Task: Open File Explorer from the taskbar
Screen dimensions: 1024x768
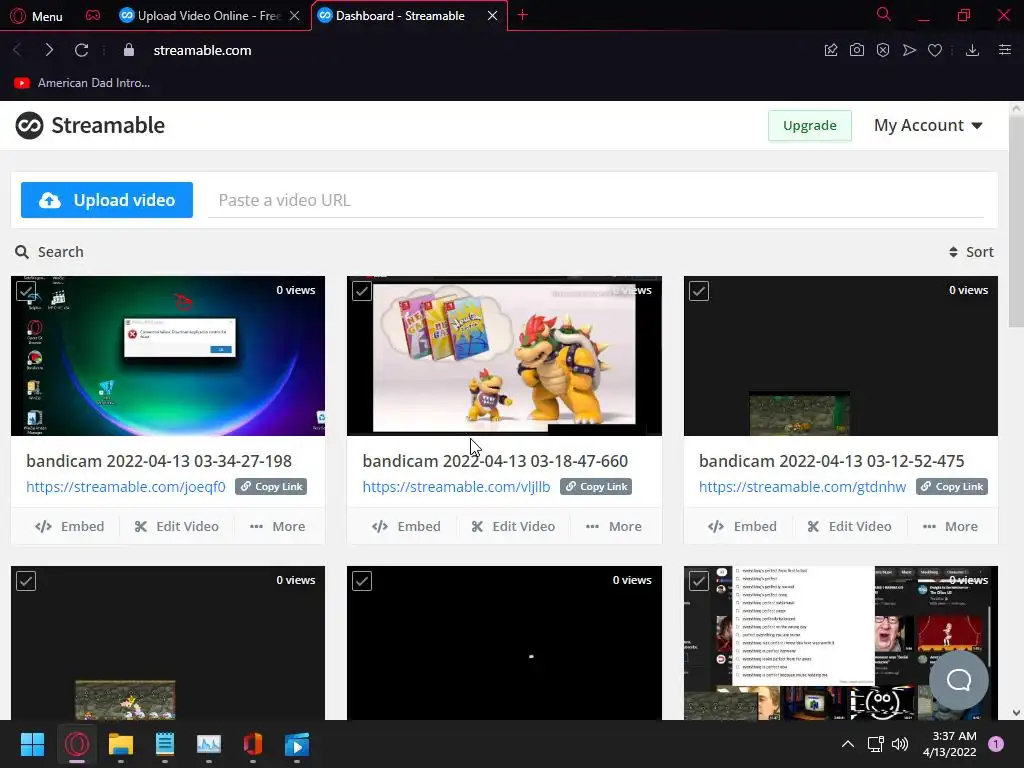Action: click(121, 744)
